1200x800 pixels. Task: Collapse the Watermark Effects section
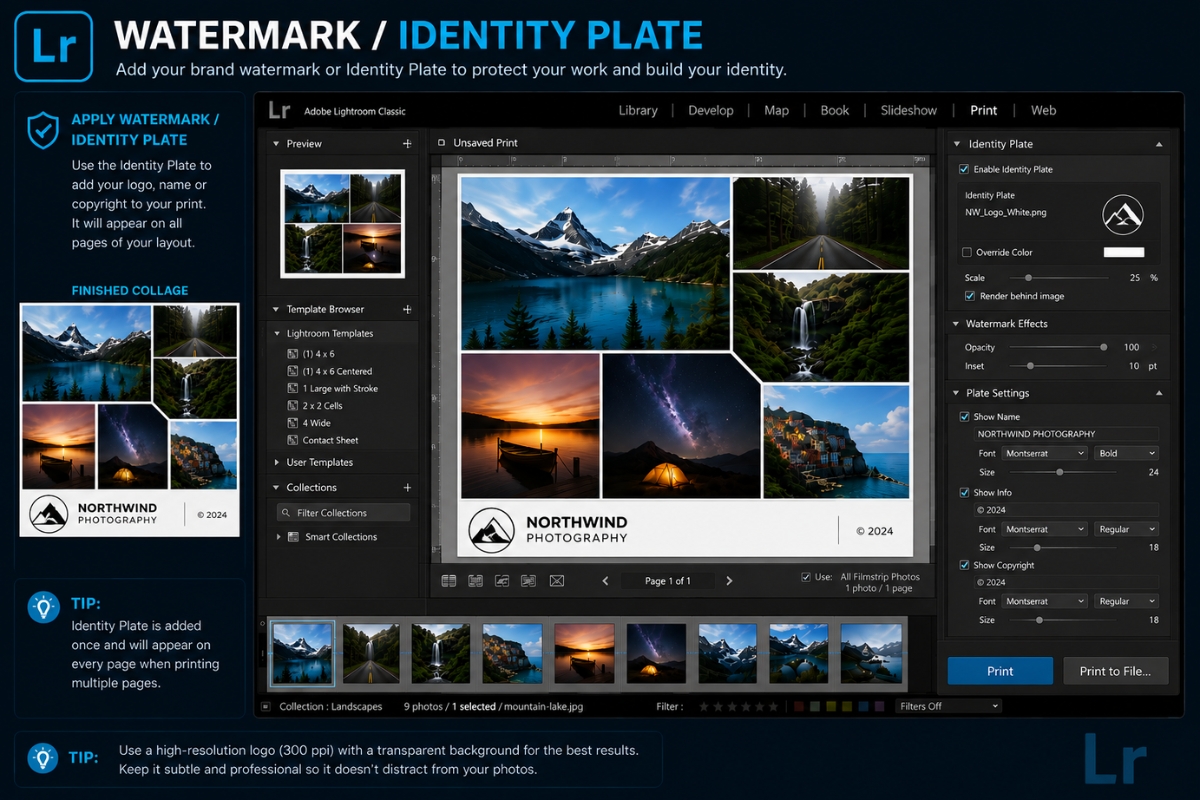tap(955, 324)
